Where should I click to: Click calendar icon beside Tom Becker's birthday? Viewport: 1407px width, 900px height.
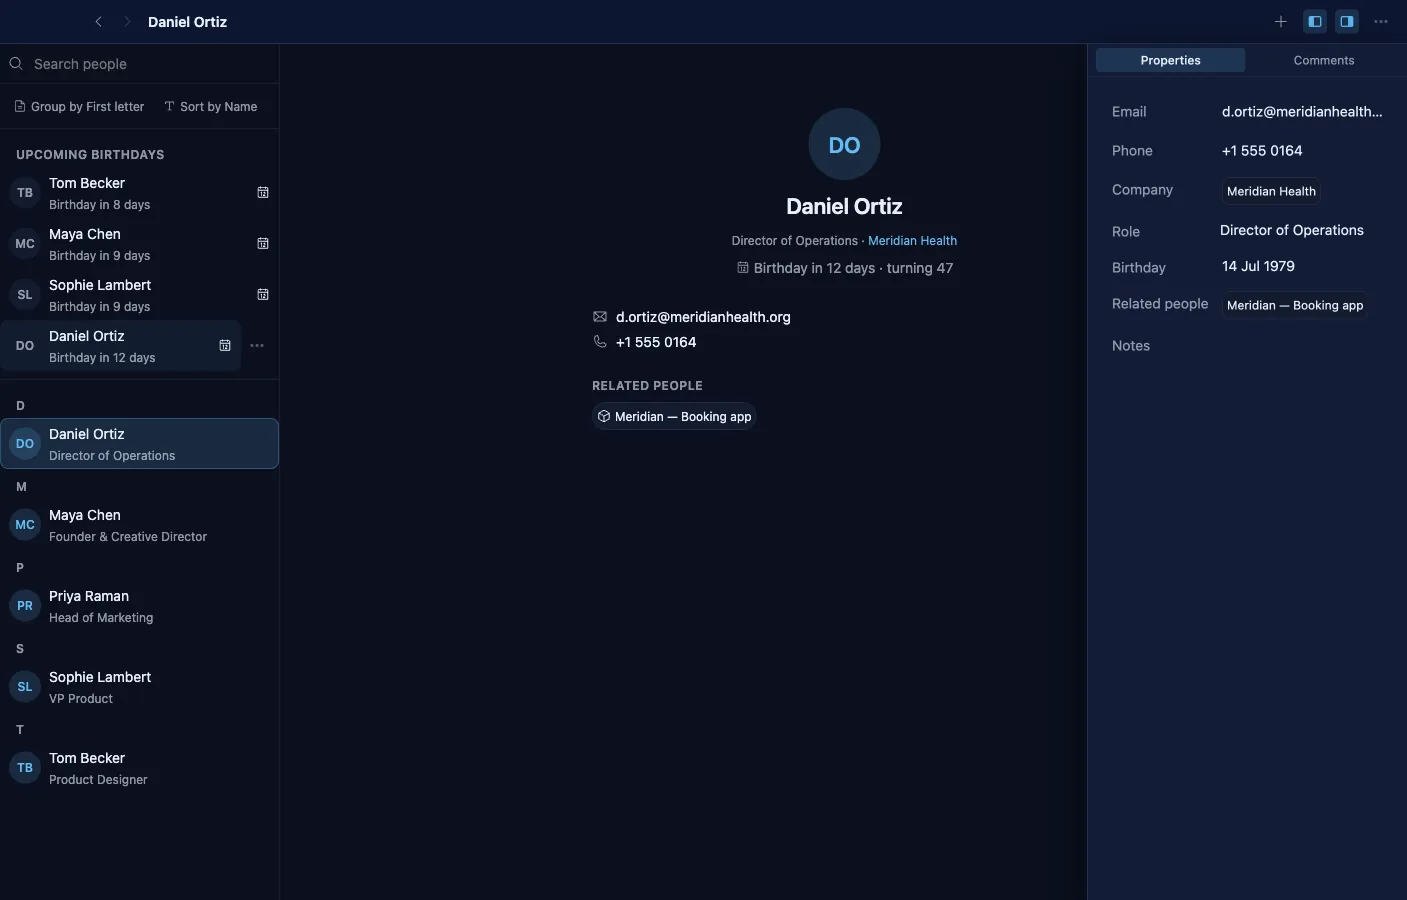pos(263,192)
